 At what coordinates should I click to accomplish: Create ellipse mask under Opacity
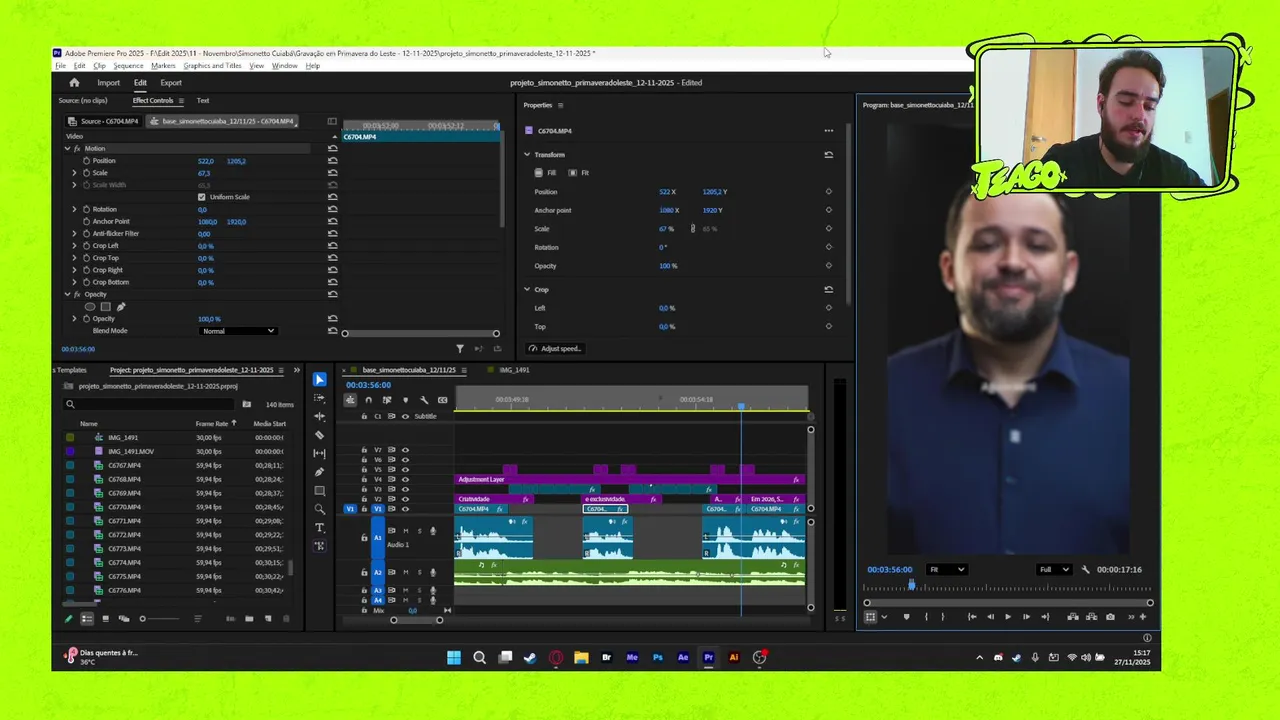point(90,307)
